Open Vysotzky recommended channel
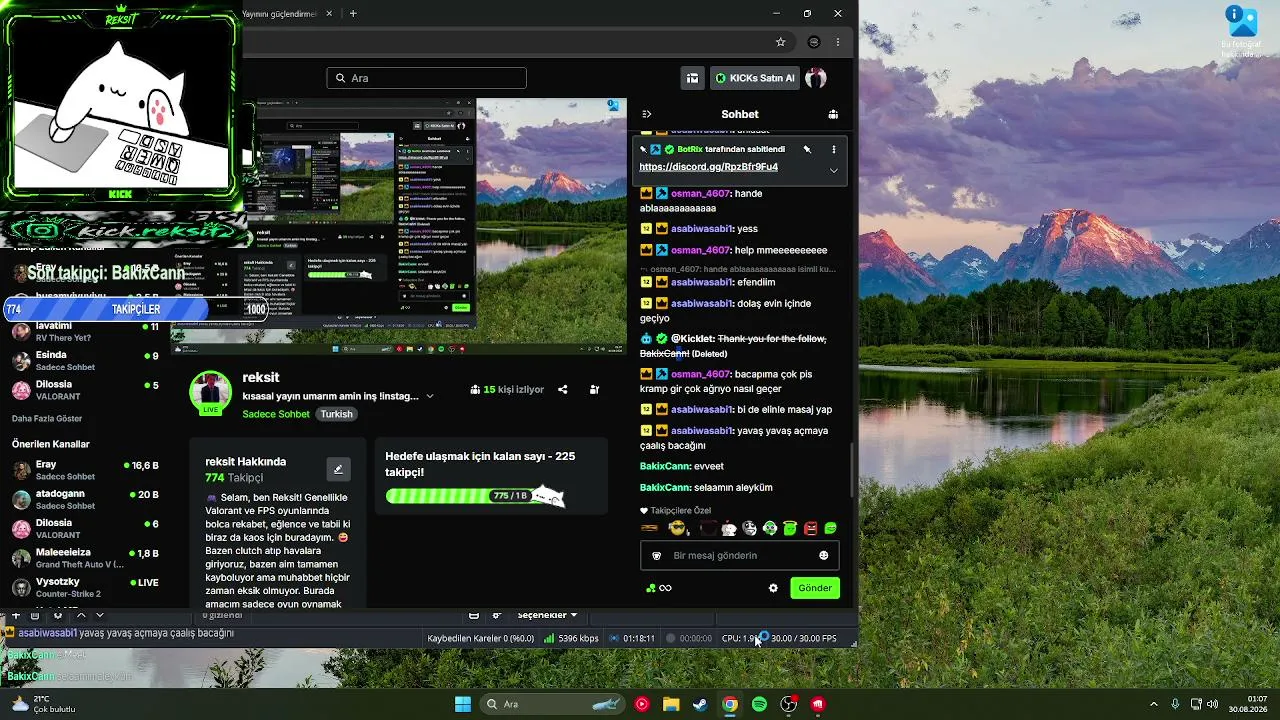 point(85,587)
